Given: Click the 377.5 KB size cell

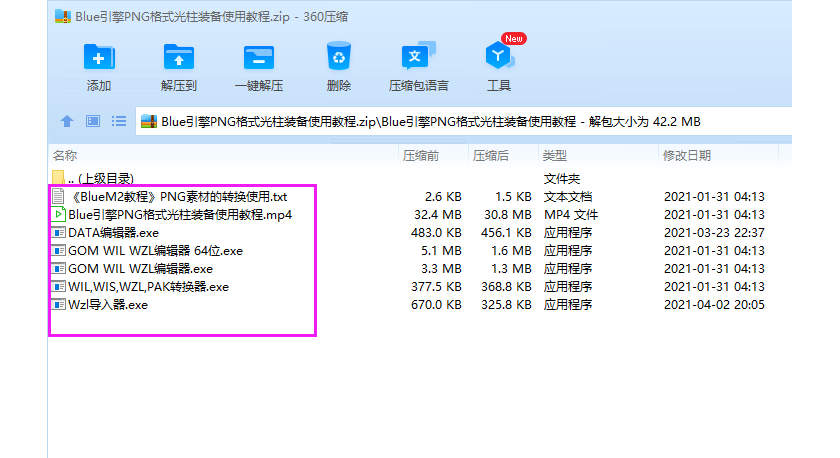Looking at the screenshot, I should pos(436,287).
